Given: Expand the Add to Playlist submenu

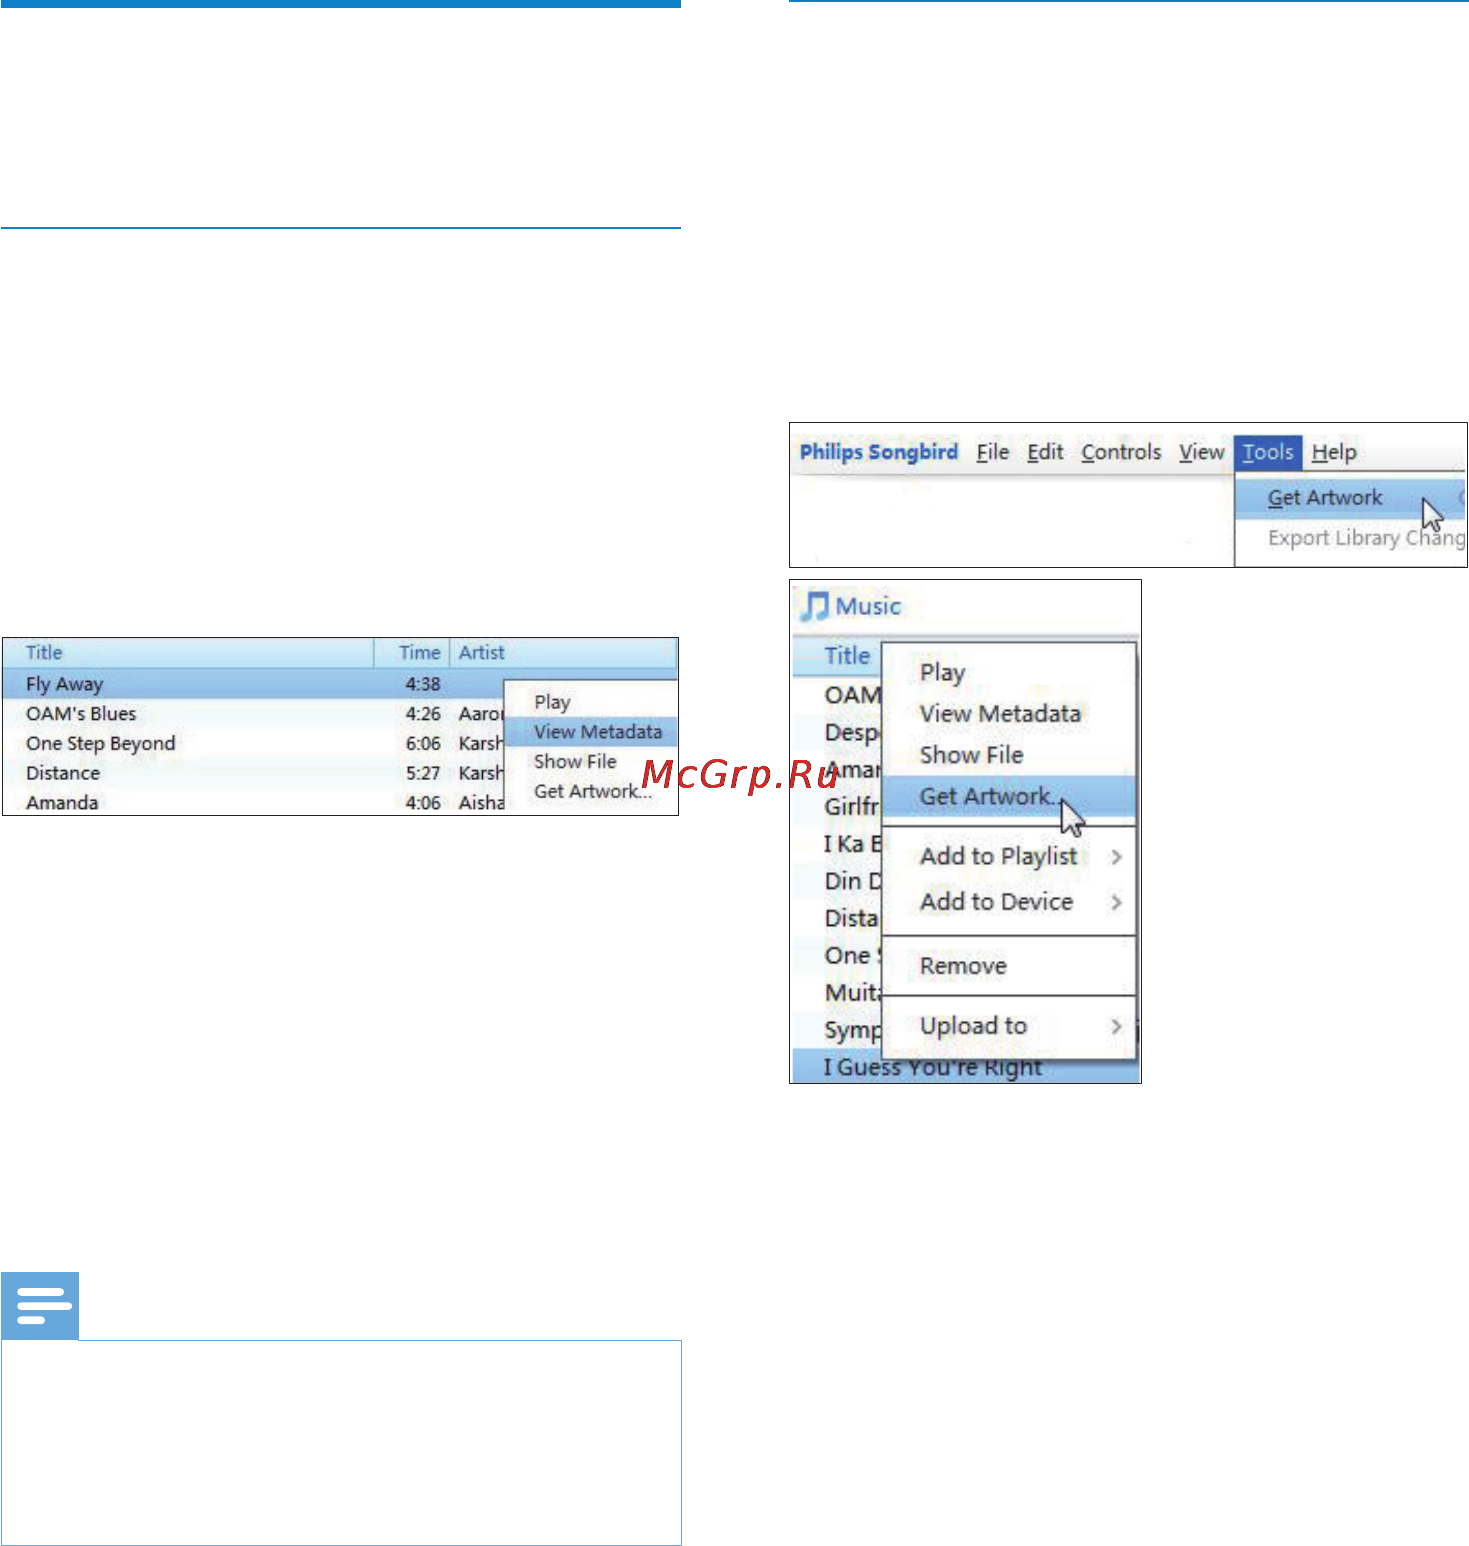Looking at the screenshot, I should tap(1009, 857).
